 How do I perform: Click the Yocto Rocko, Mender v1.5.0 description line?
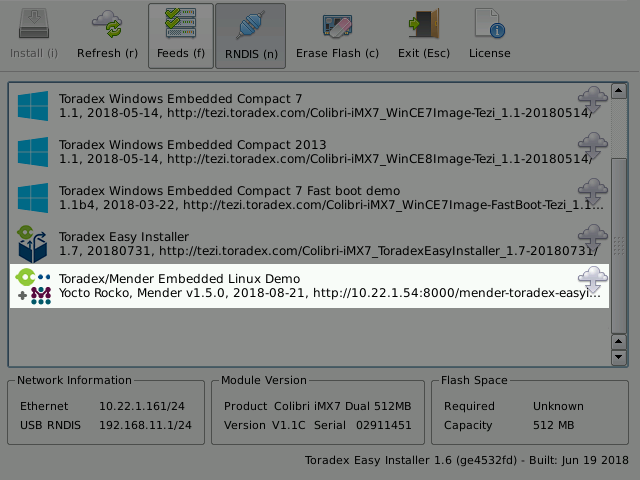click(x=330, y=293)
